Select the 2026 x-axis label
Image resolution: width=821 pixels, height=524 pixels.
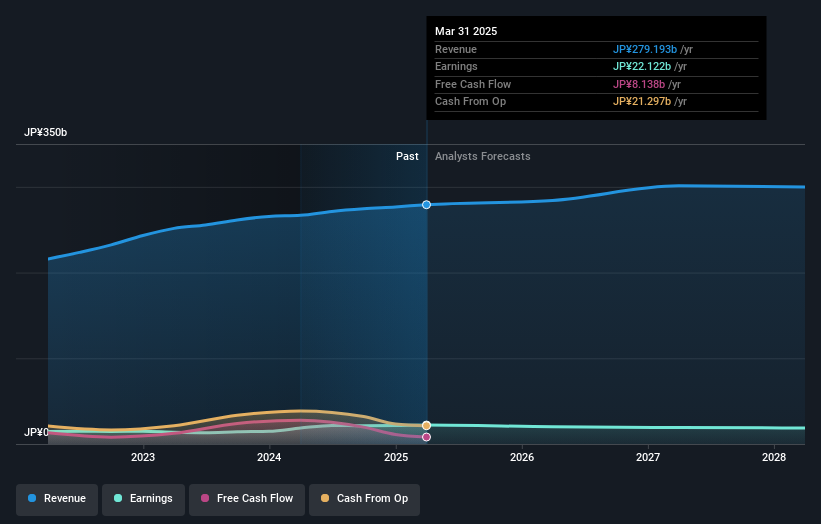click(x=522, y=458)
